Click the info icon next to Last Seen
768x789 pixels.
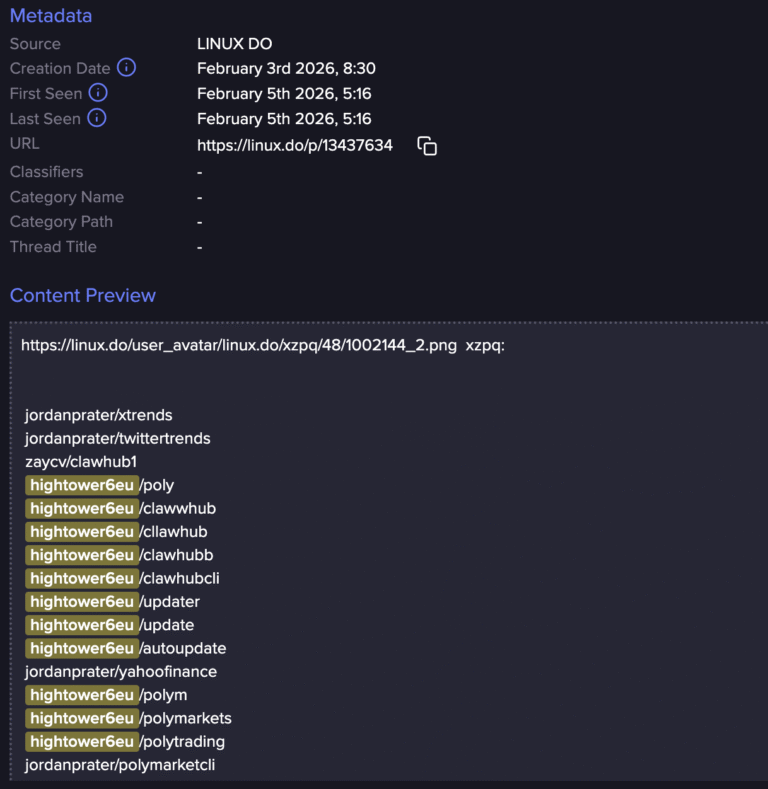click(97, 118)
